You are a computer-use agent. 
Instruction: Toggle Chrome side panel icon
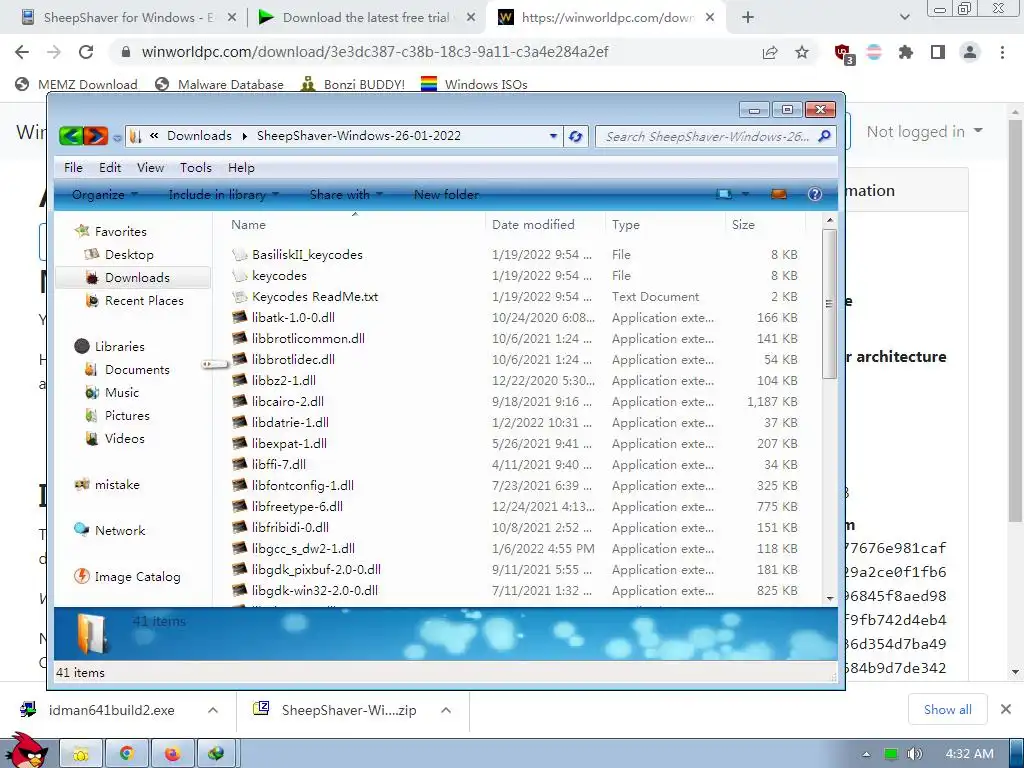pos(938,52)
